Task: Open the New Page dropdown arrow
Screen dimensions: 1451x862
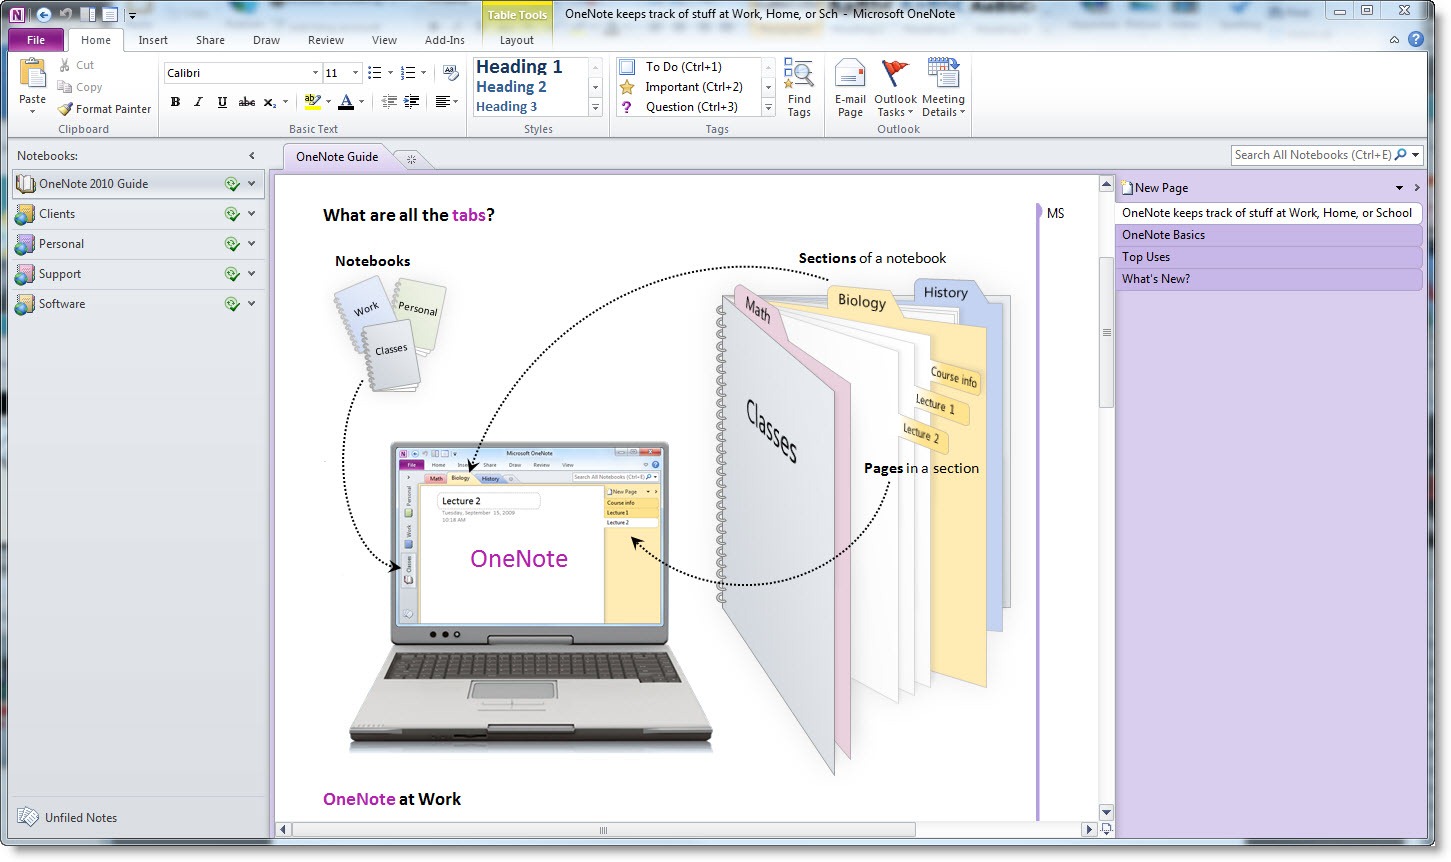Action: pyautogui.click(x=1399, y=188)
